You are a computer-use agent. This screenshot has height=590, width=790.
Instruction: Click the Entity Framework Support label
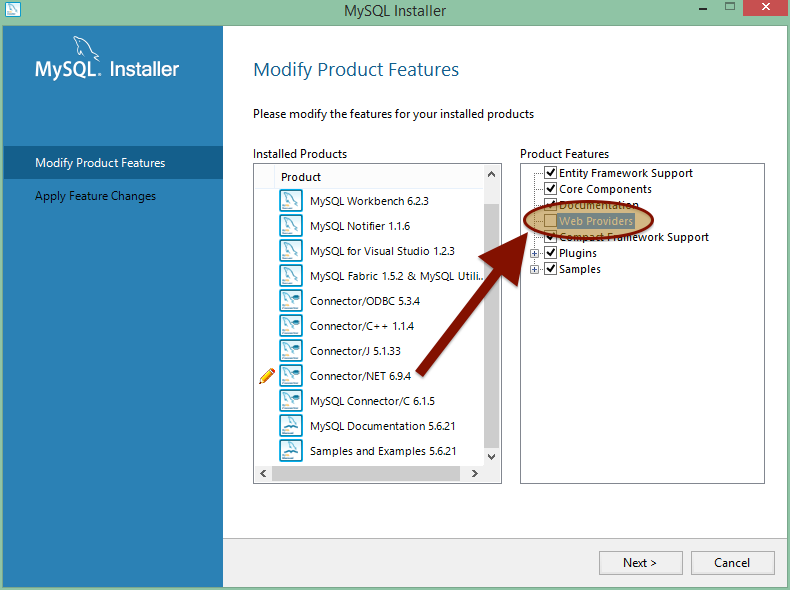click(626, 173)
